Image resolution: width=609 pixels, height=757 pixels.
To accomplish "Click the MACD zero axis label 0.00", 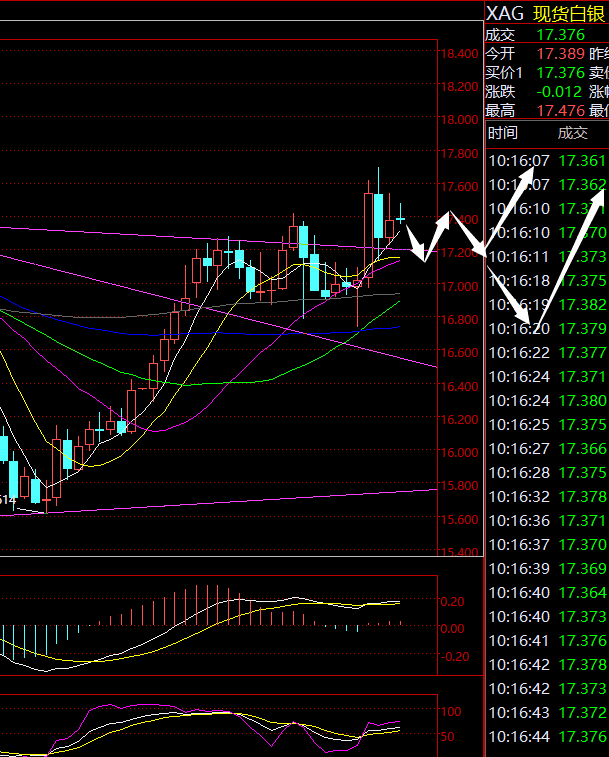I will [453, 629].
